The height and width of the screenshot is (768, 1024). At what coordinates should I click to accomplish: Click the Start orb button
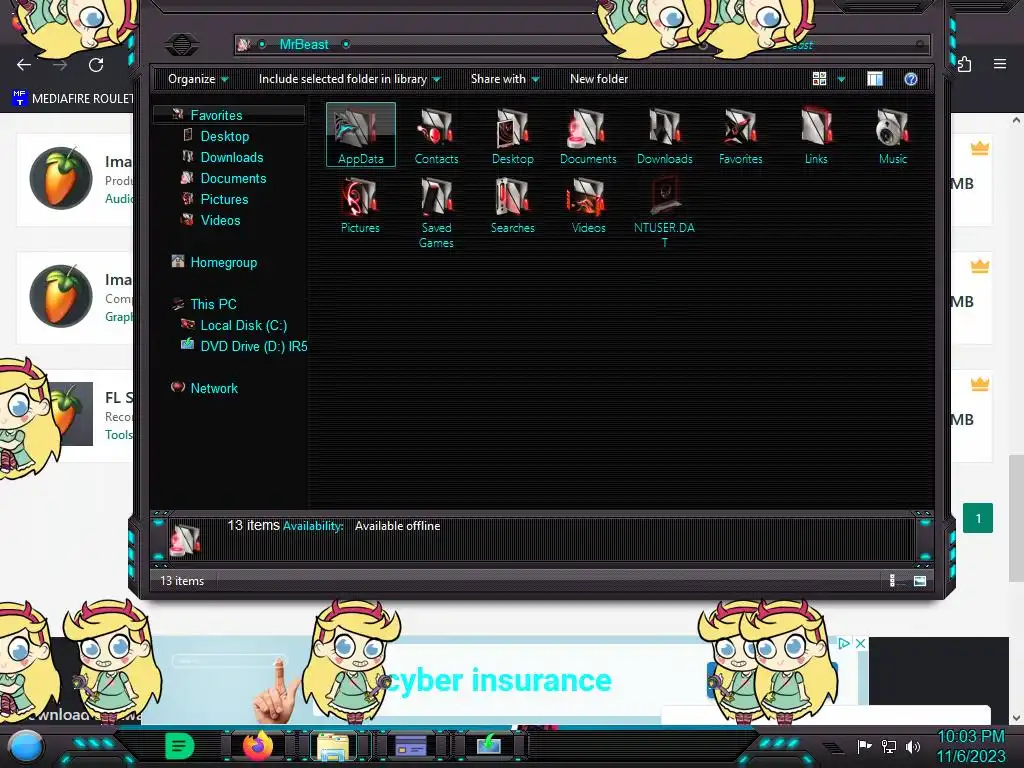(x=26, y=746)
